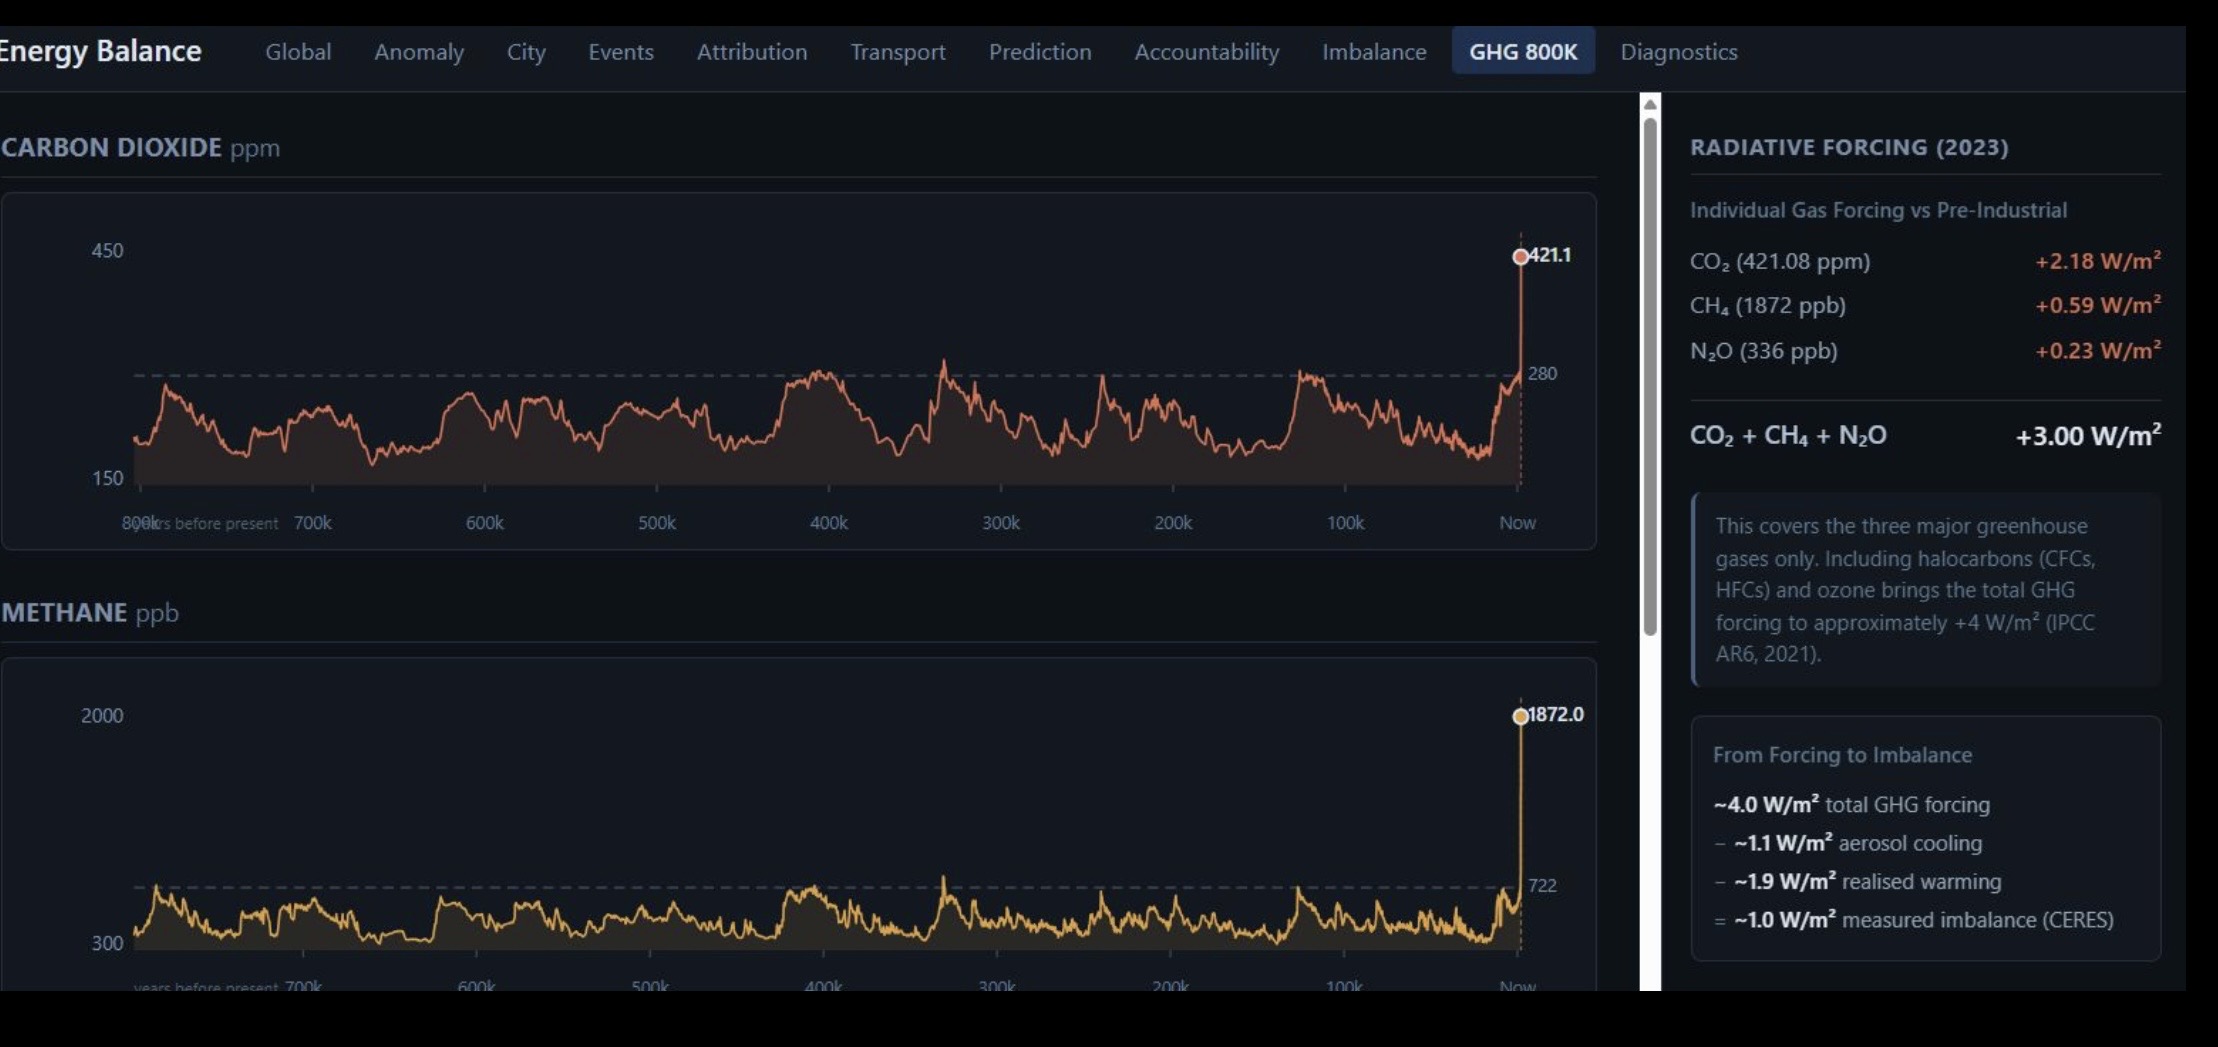Open the Prediction tab
This screenshot has height=1047, width=2218.
pos(1039,52)
